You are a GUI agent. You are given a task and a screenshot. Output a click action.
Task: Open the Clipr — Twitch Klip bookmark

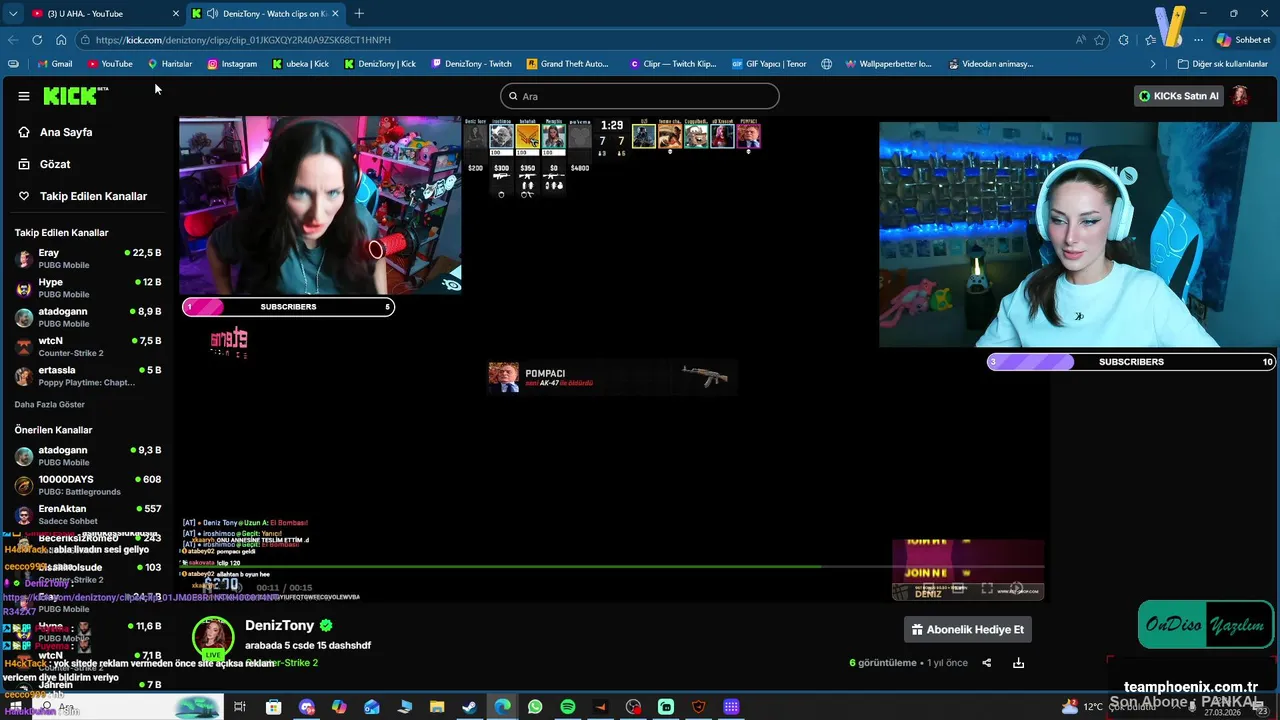672,64
